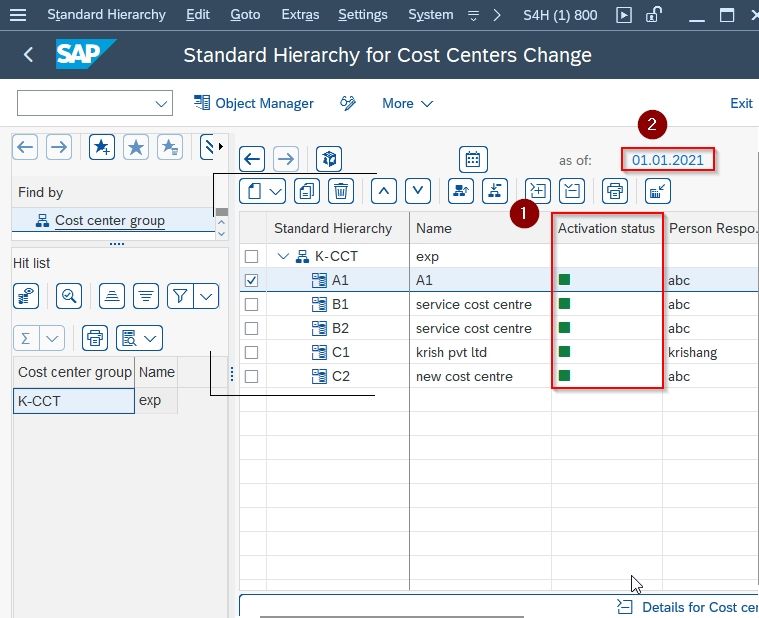Open the hit list layout dropdown
Viewport: 759px width, 618px height.
tap(139, 338)
